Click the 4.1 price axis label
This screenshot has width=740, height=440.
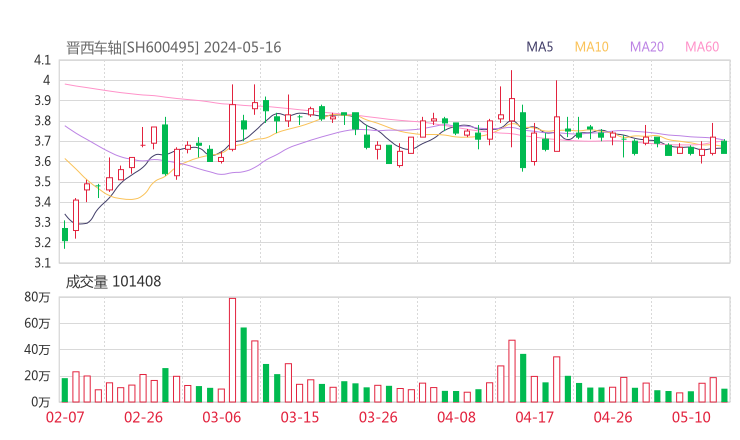(x=42, y=60)
